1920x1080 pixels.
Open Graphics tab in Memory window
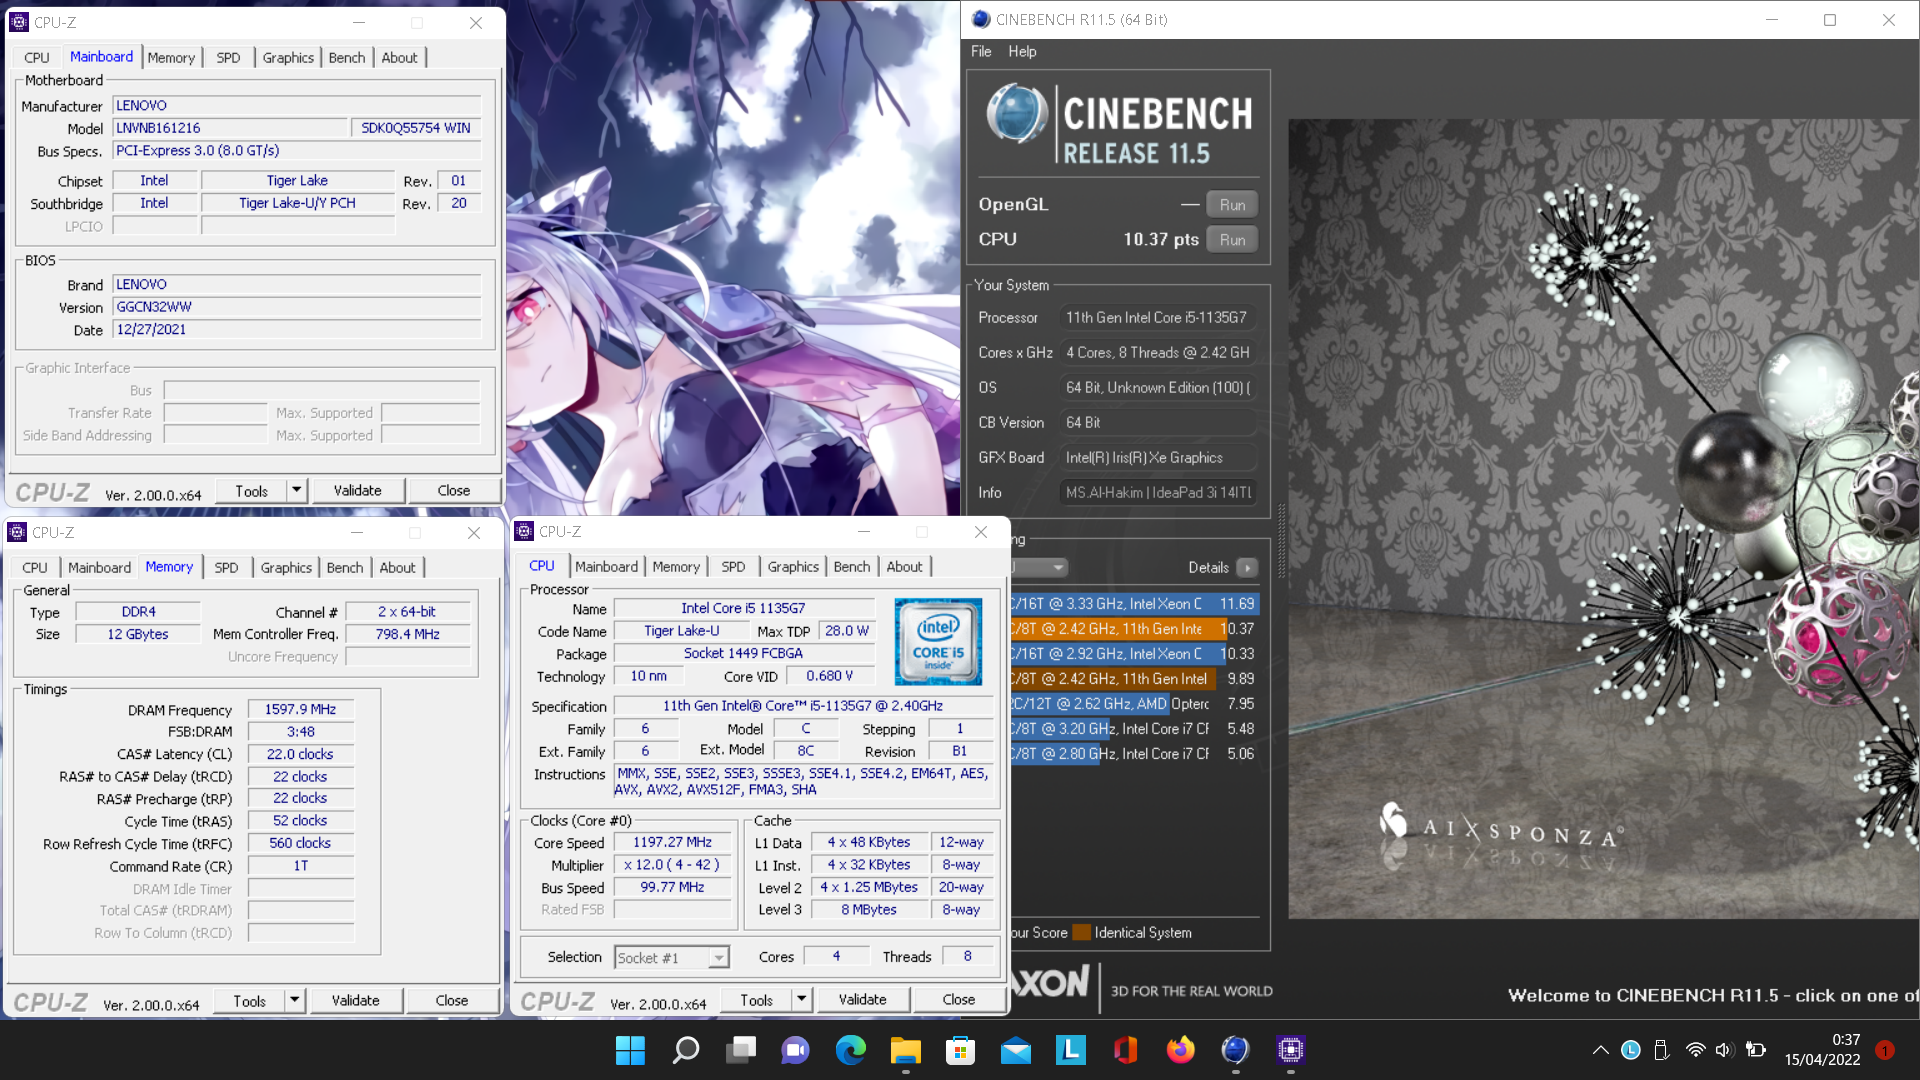(x=286, y=567)
